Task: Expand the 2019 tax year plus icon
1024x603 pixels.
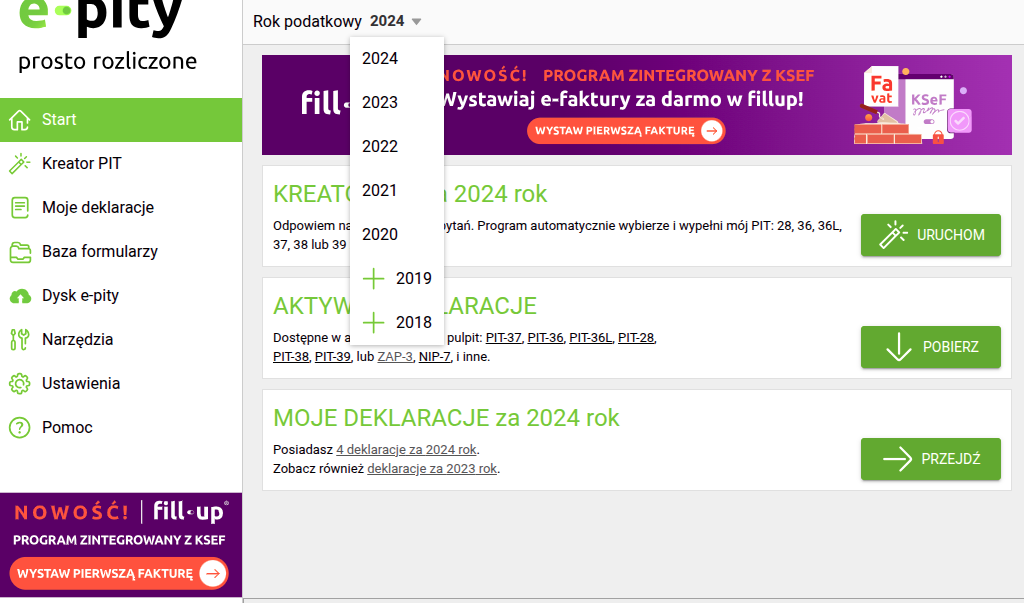Action: pyautogui.click(x=373, y=279)
